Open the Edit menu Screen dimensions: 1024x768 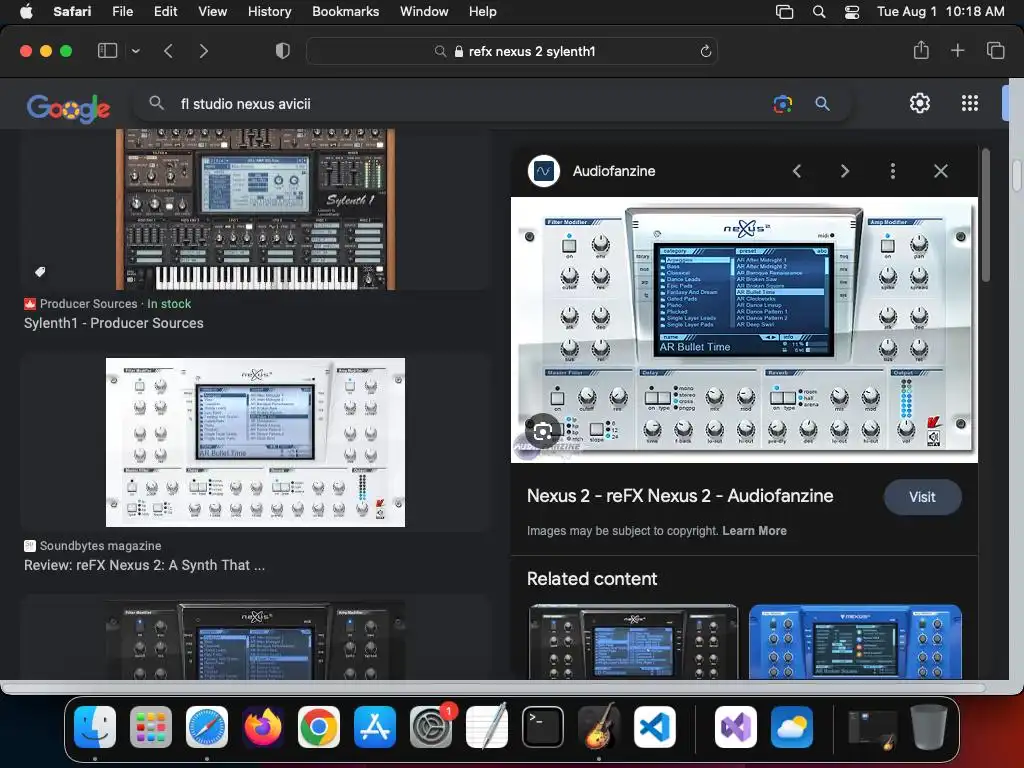[165, 11]
